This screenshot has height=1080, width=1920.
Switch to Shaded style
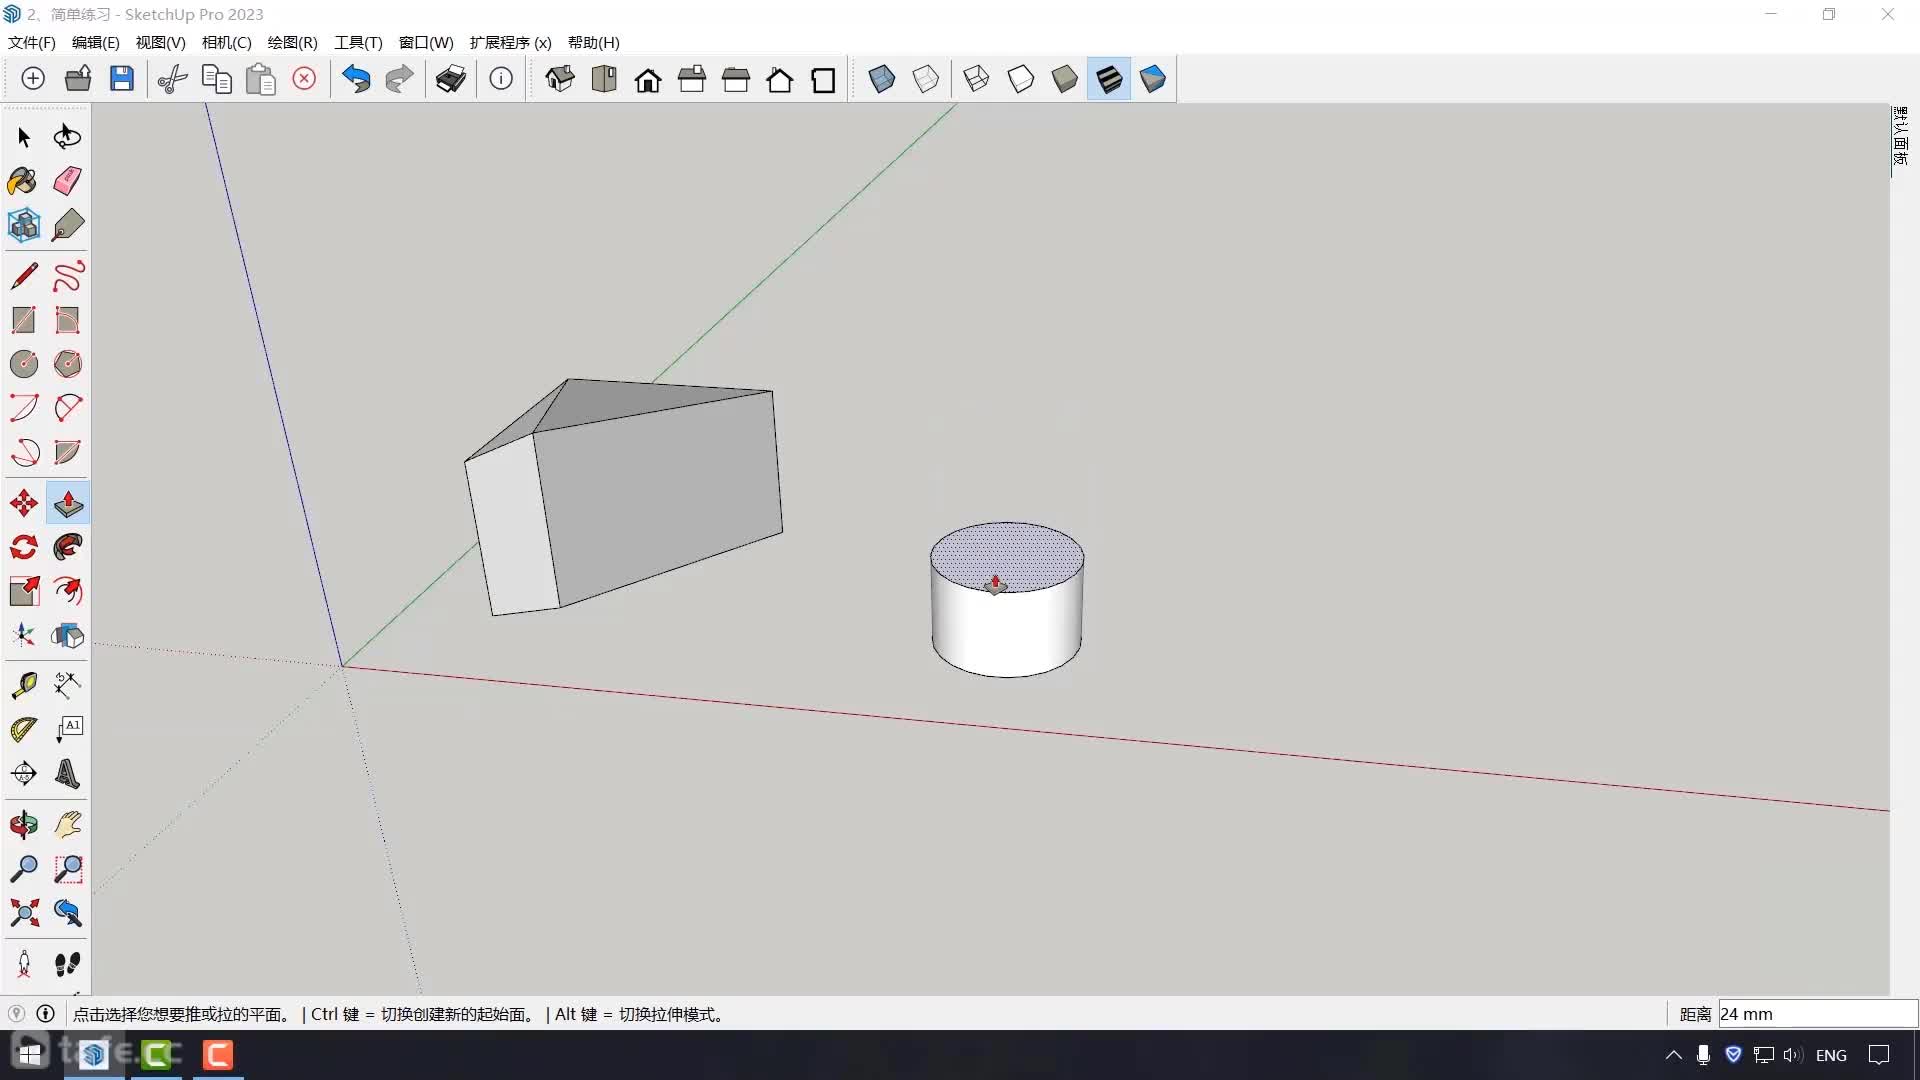(1065, 79)
